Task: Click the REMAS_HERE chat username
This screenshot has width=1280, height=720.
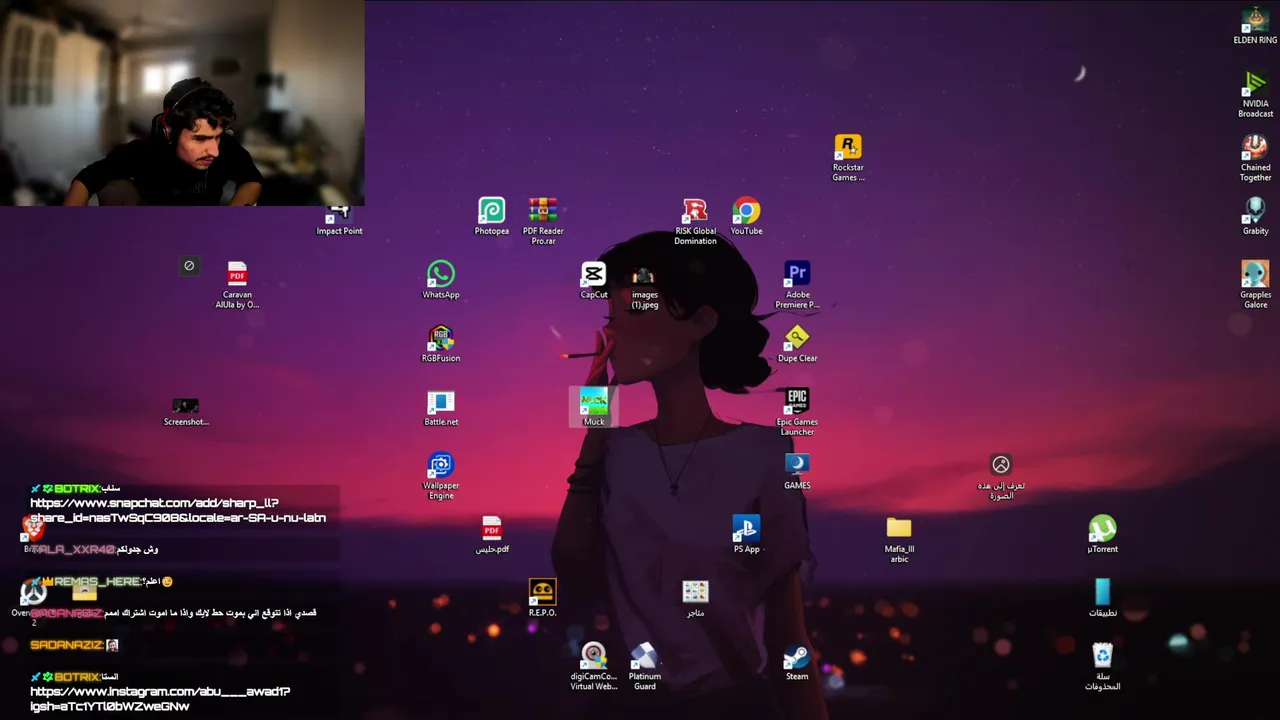Action: tap(97, 581)
